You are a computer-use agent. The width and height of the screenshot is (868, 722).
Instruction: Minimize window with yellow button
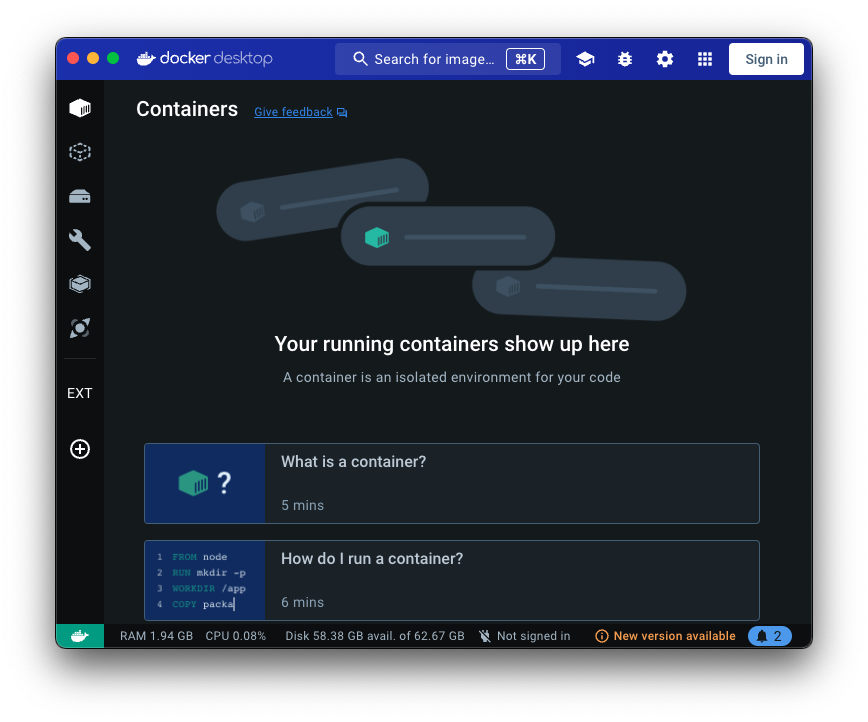[x=93, y=58]
